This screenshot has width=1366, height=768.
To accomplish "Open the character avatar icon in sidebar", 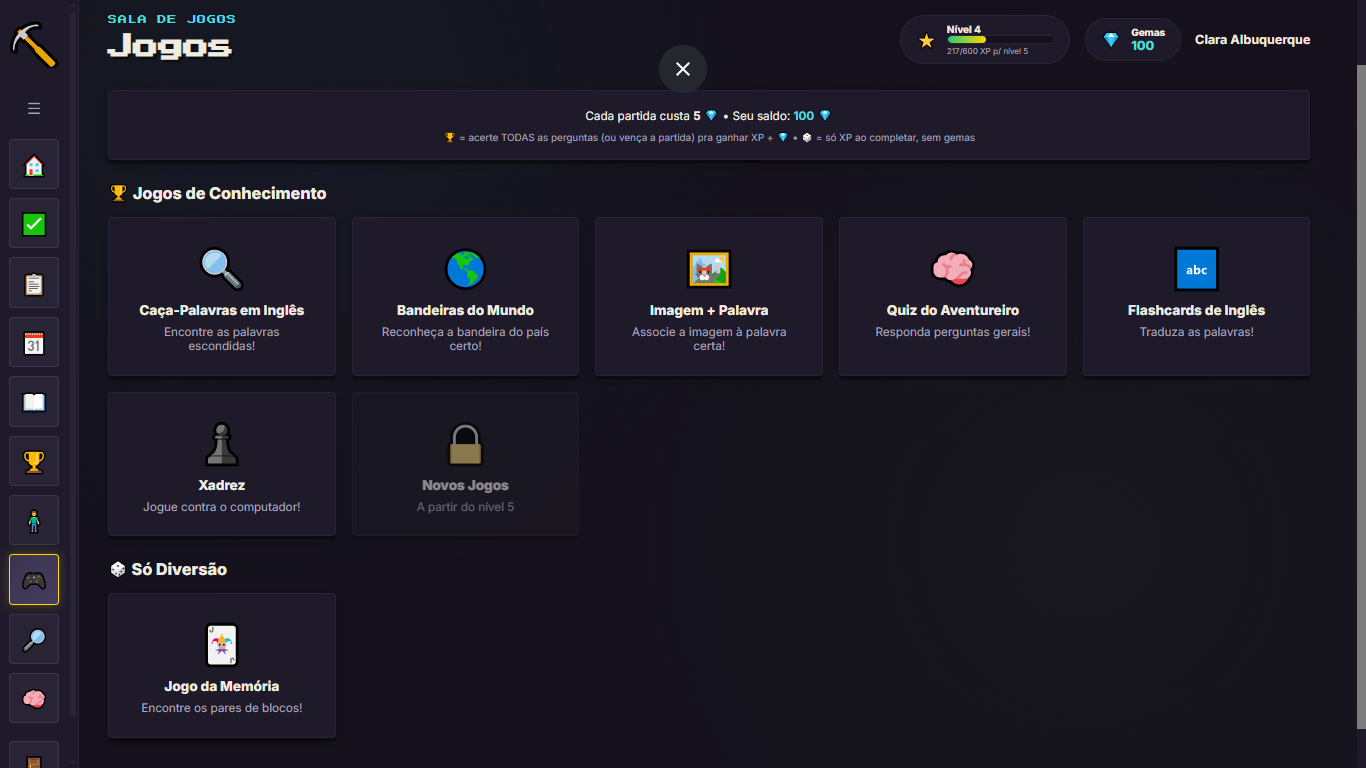I will click(x=34, y=521).
